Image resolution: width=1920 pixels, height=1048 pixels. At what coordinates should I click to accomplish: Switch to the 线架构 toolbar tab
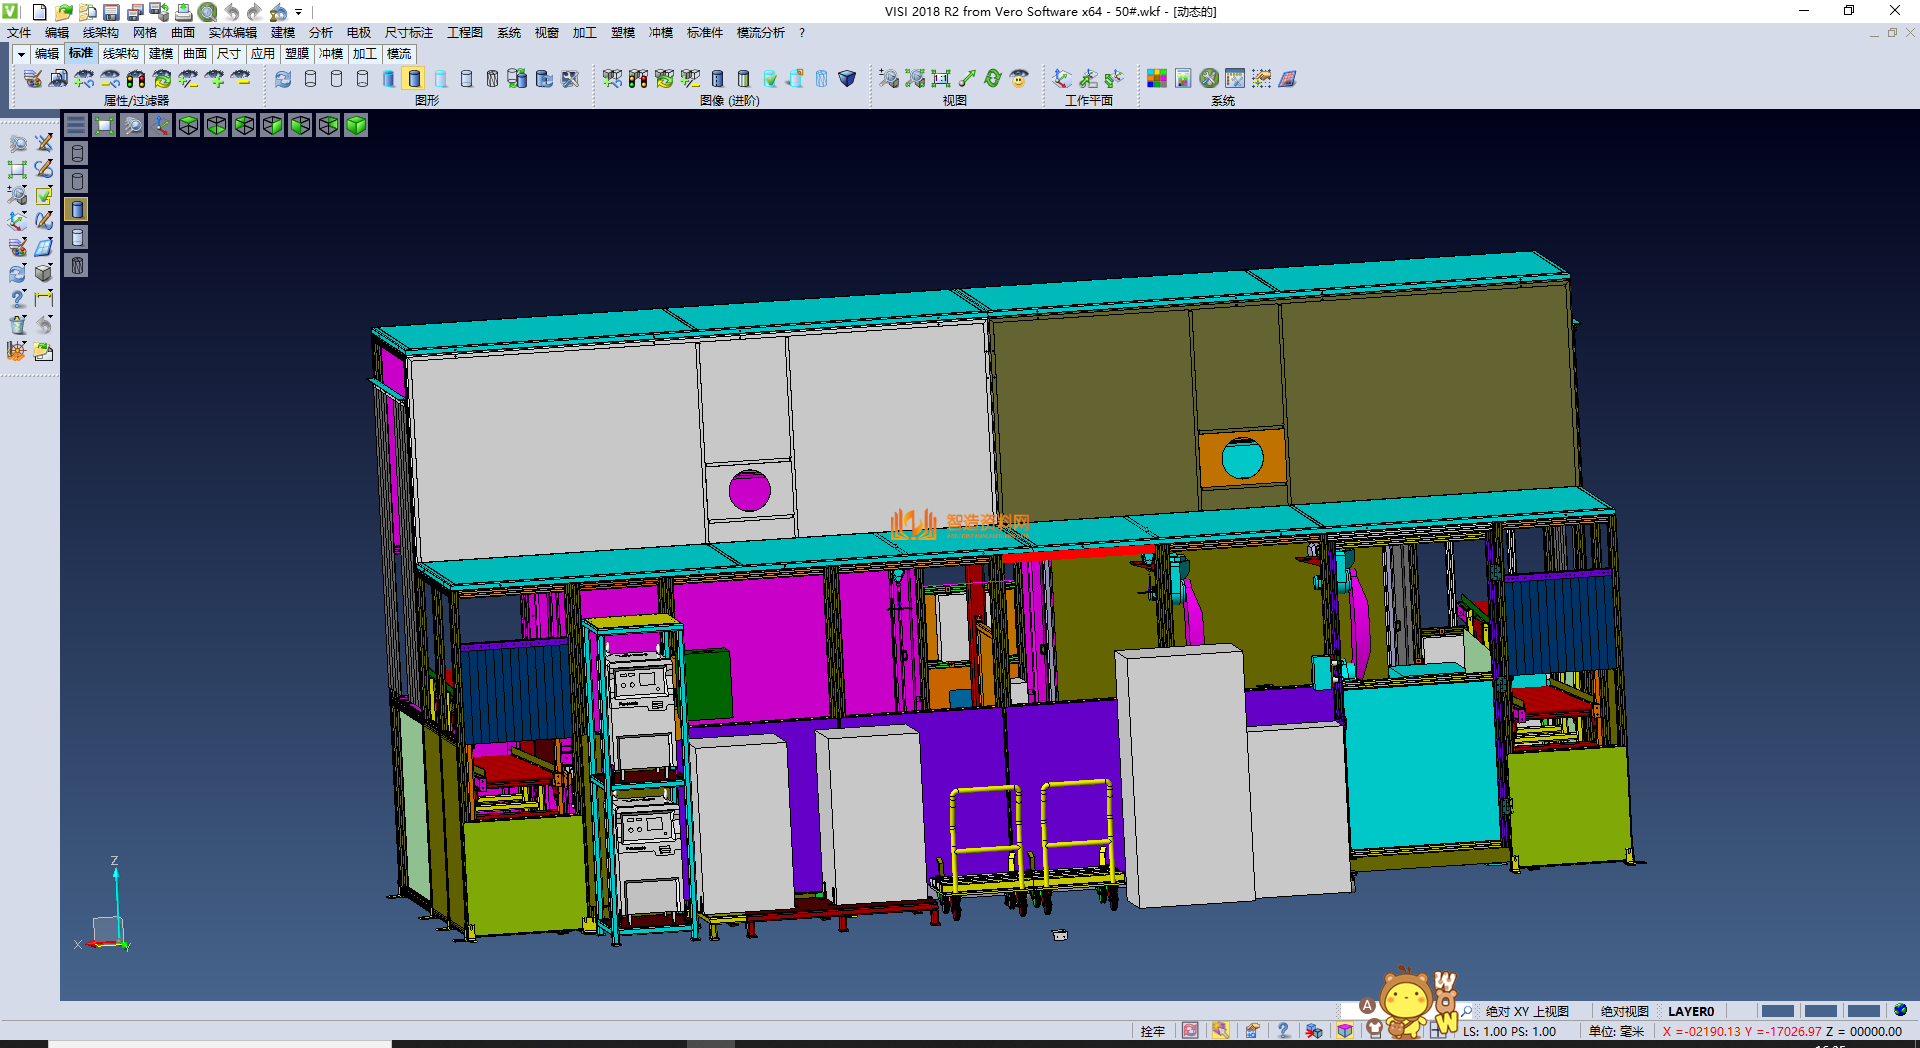[x=120, y=54]
